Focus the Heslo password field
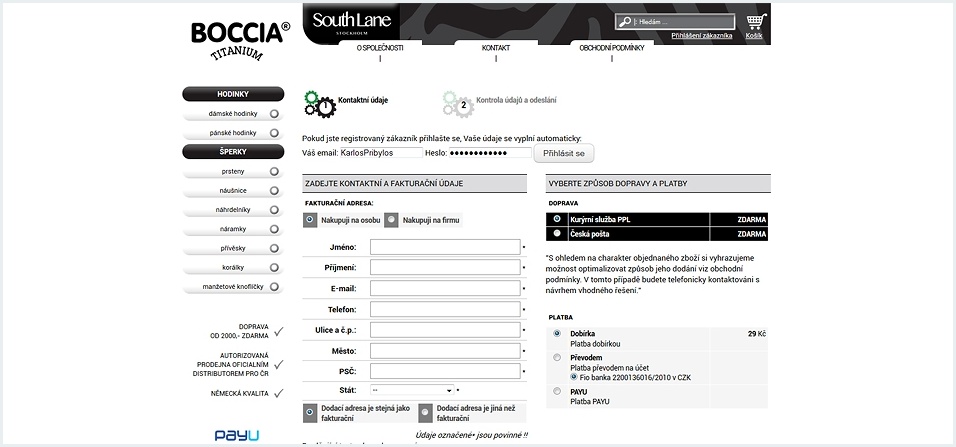Screen dimensions: 956x447 [490, 153]
